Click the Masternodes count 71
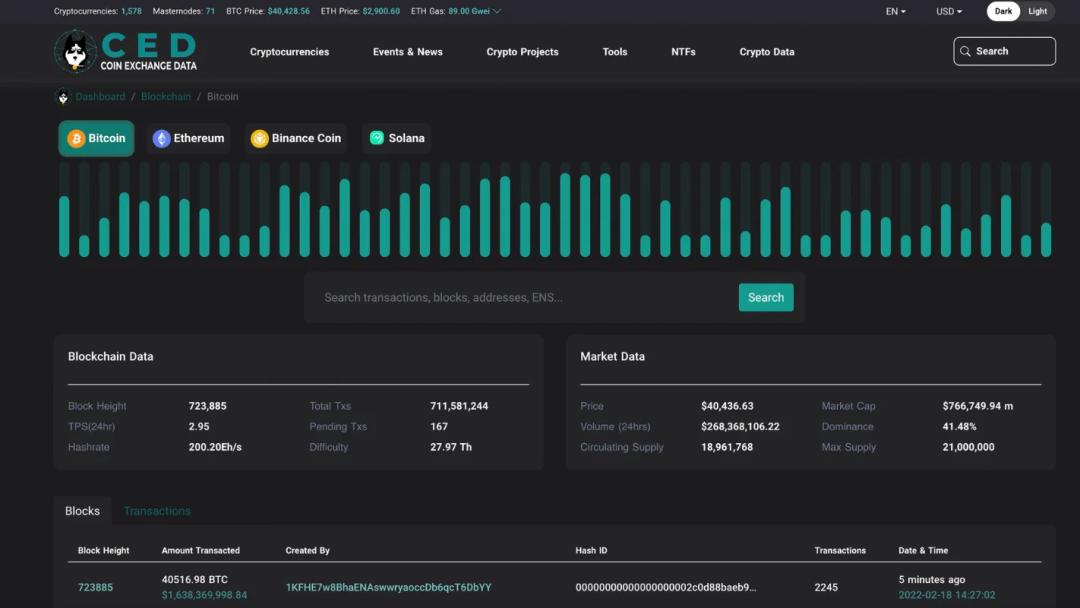This screenshot has height=608, width=1080. pos(210,11)
